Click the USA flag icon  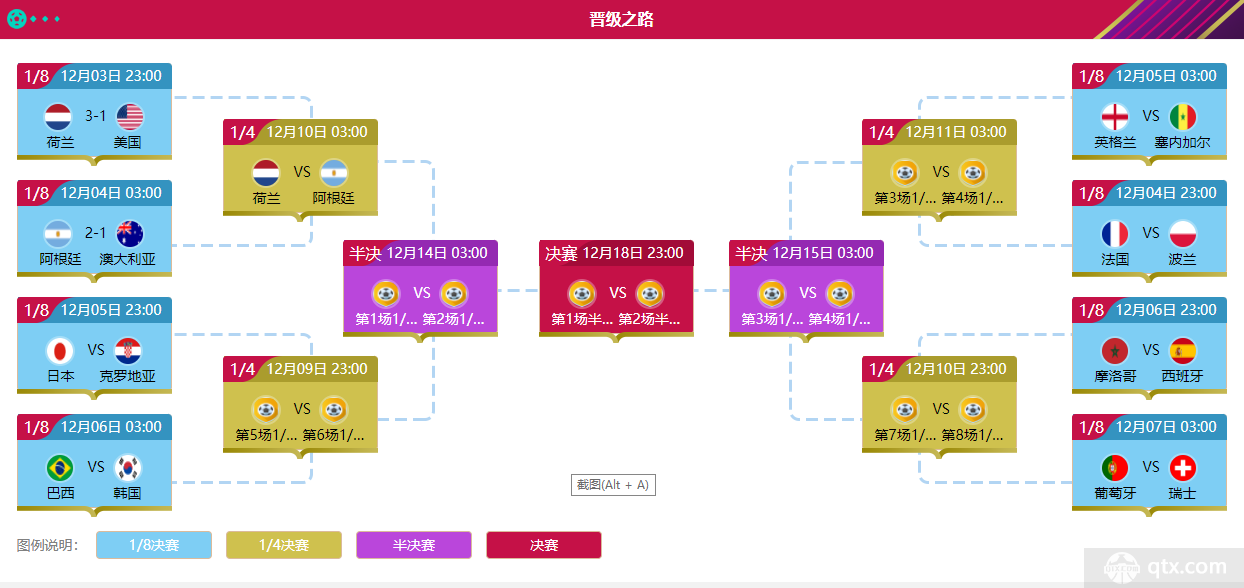coord(130,116)
